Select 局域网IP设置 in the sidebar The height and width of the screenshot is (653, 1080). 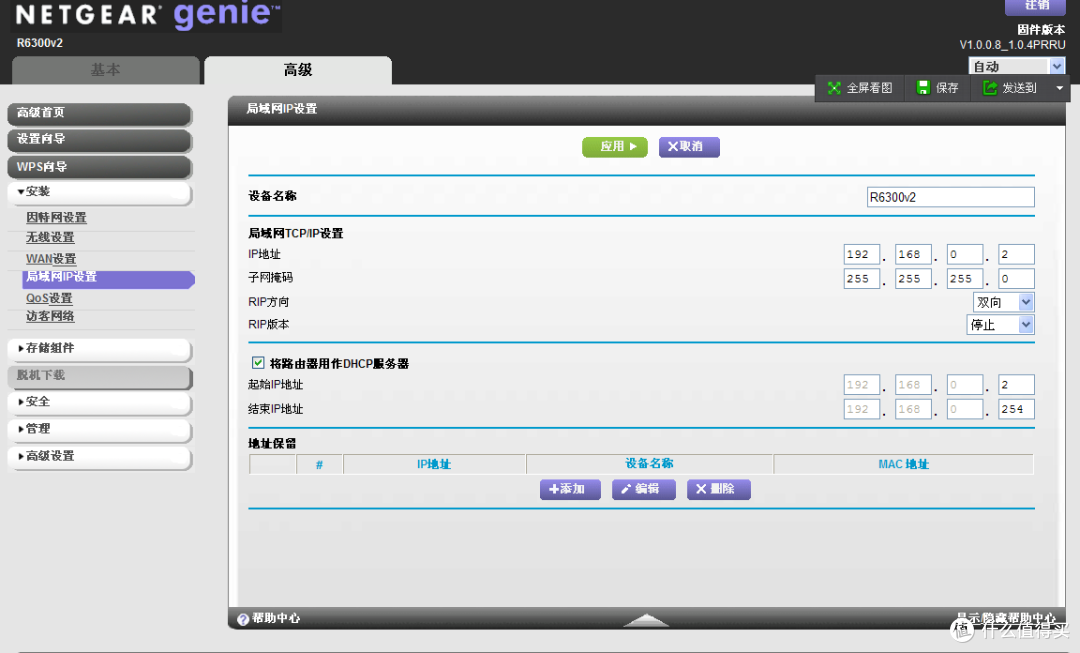point(109,278)
